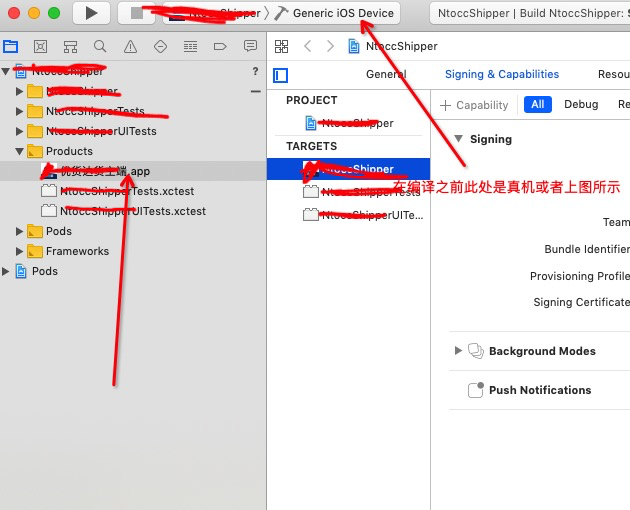Collapse the Products folder
Viewport: 630px width, 510px height.
pos(19,151)
